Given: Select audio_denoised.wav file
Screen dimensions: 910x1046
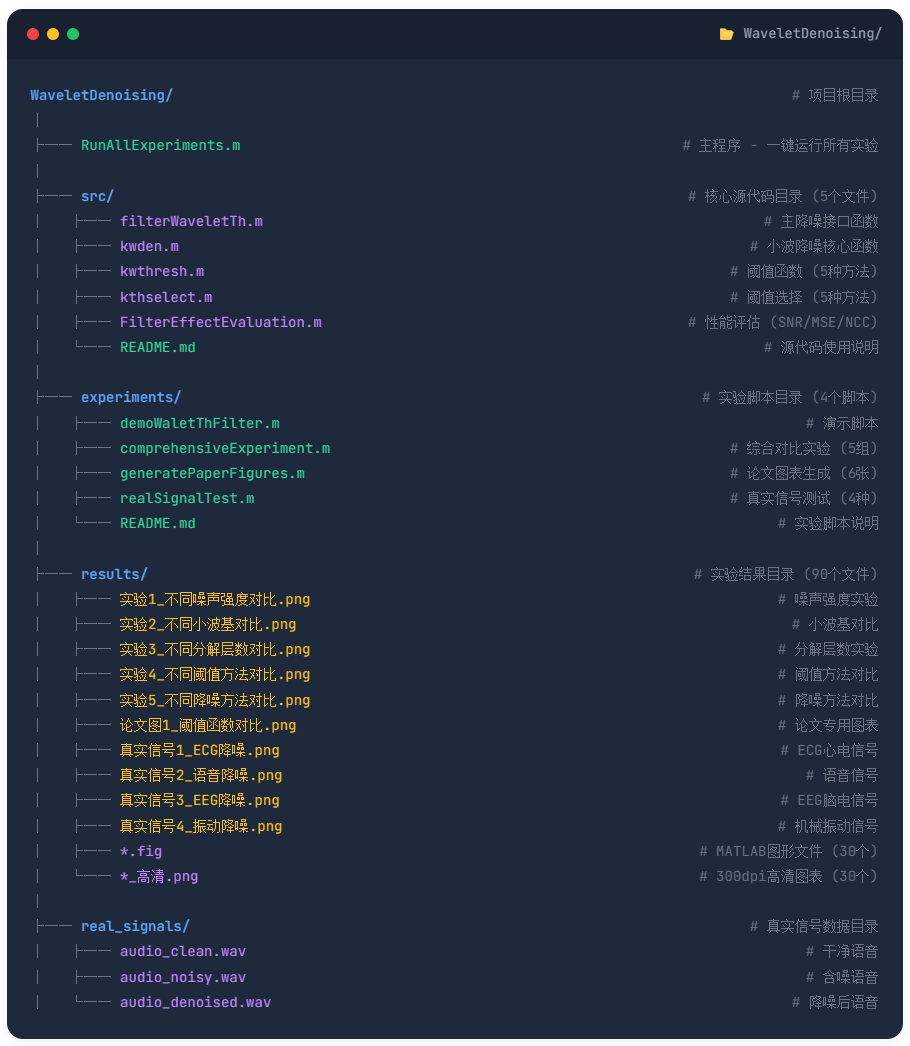Looking at the screenshot, I should click(195, 1002).
